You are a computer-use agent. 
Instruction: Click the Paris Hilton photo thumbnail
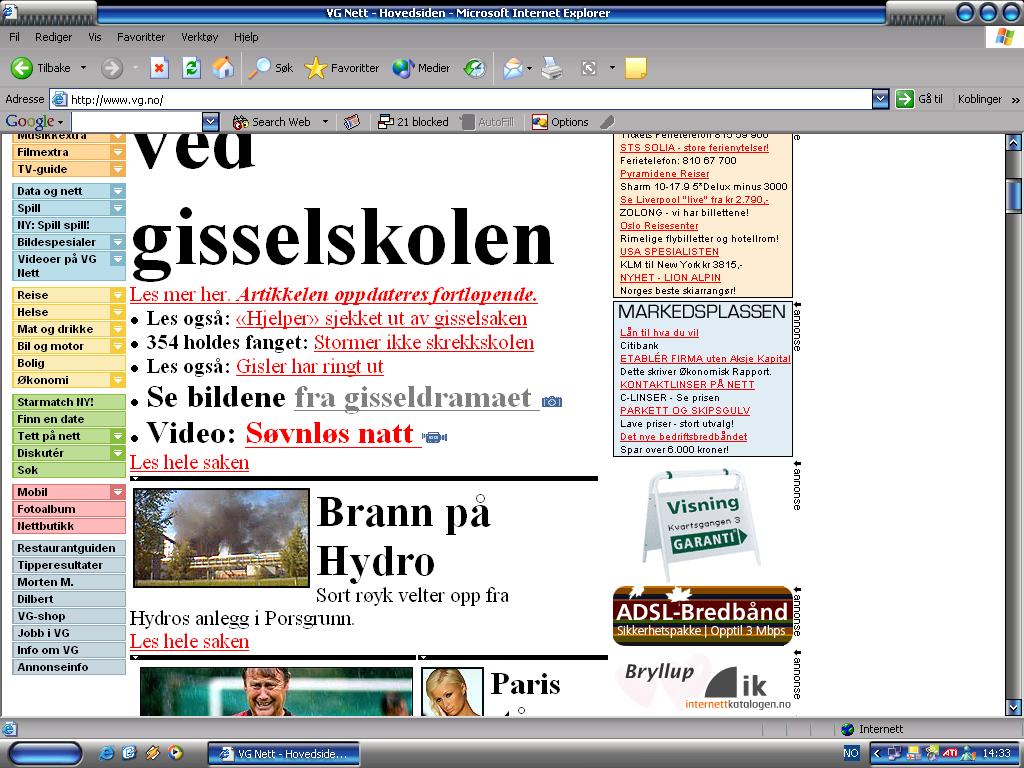[452, 692]
